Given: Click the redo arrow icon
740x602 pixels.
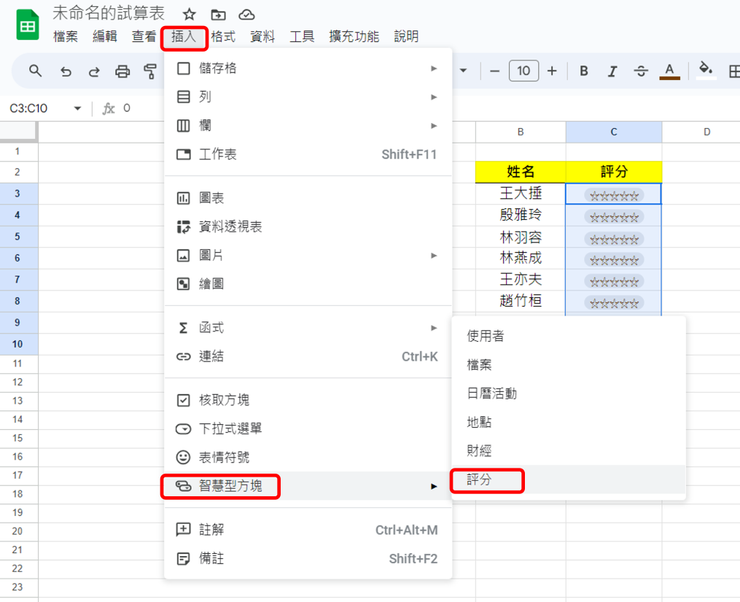Looking at the screenshot, I should click(94, 72).
